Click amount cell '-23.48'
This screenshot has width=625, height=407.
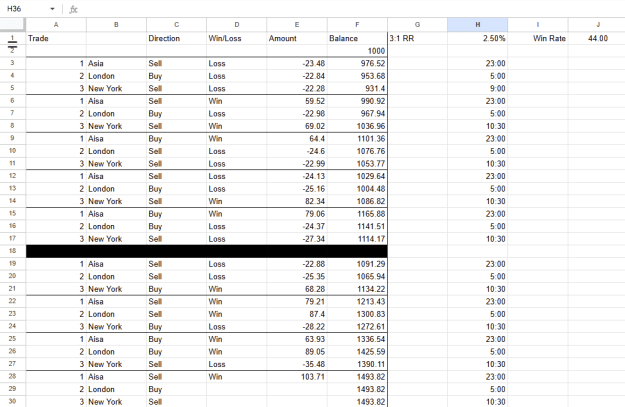point(297,63)
